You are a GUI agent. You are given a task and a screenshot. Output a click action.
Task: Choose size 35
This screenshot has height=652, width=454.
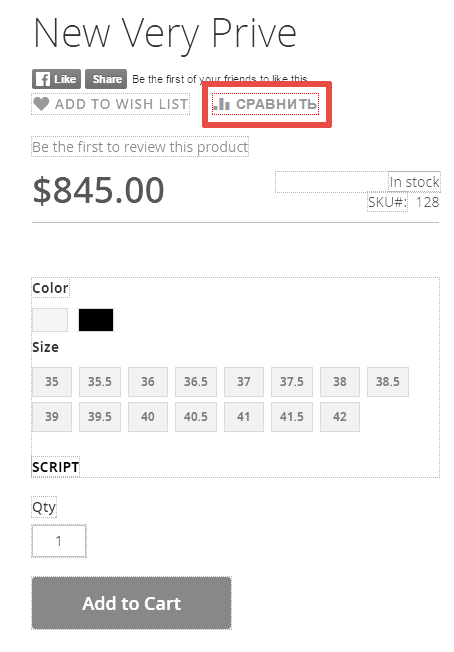click(x=52, y=382)
